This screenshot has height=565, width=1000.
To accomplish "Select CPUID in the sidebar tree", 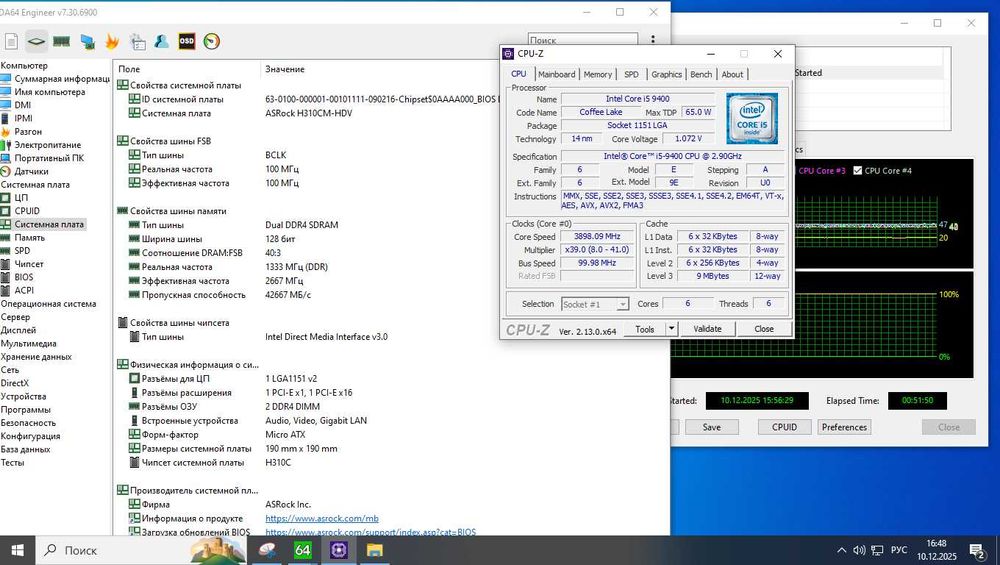I will [27, 211].
